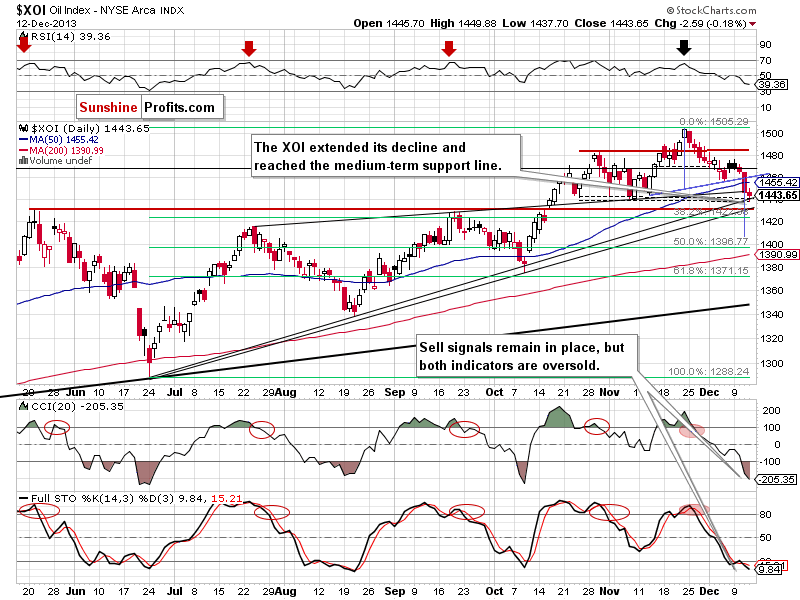
Task: Click the 80 level on the stochastic axis
Action: click(765, 515)
